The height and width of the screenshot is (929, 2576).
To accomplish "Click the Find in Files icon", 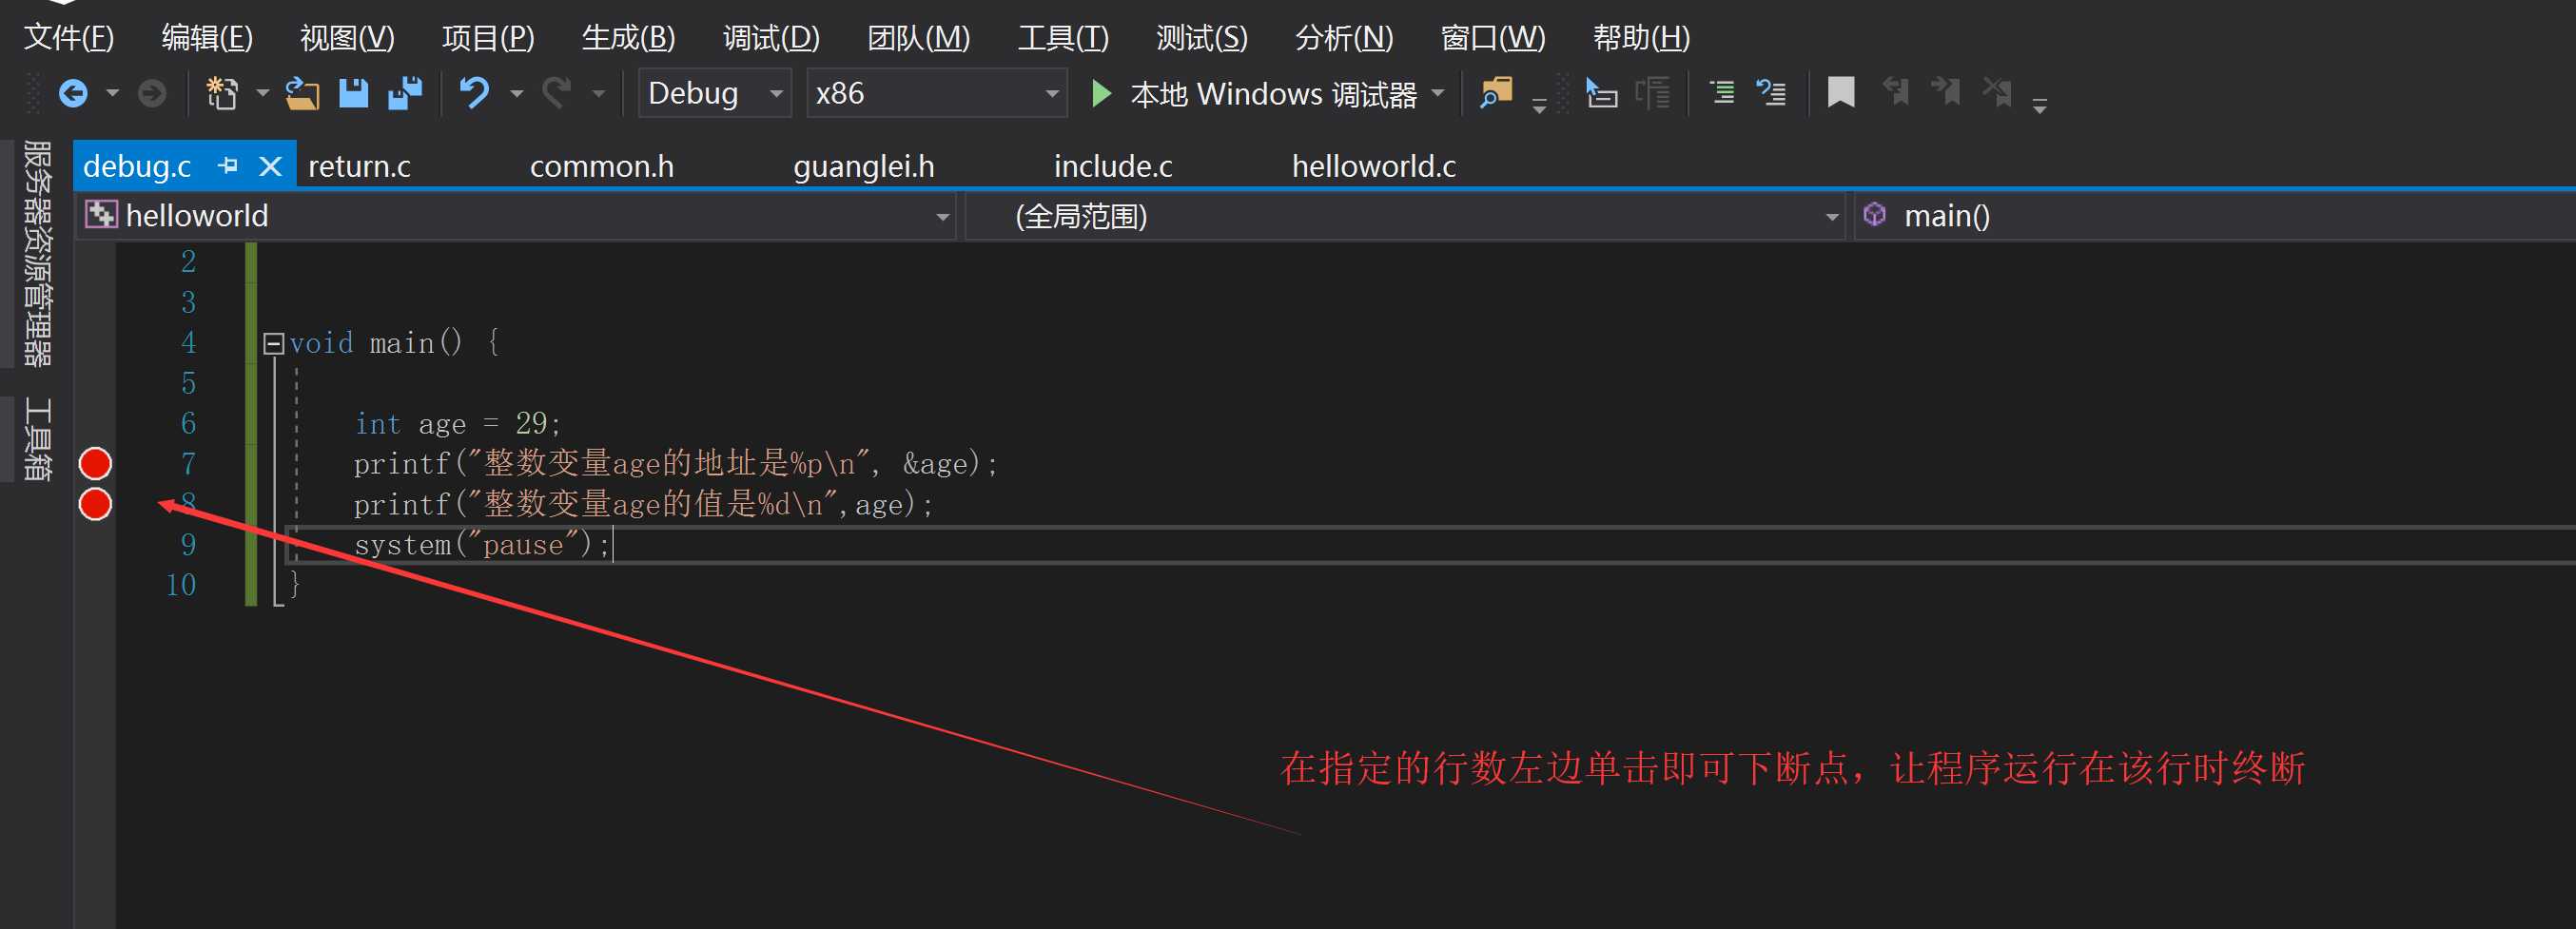I will coord(1495,94).
